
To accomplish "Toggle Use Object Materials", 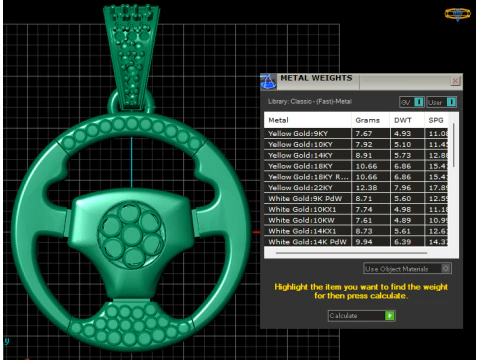I will point(407,269).
